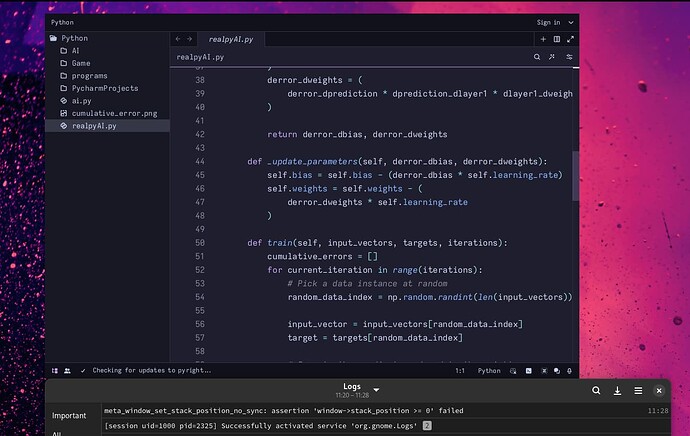
Task: Open the Sign in dropdown
Action: tap(552, 22)
